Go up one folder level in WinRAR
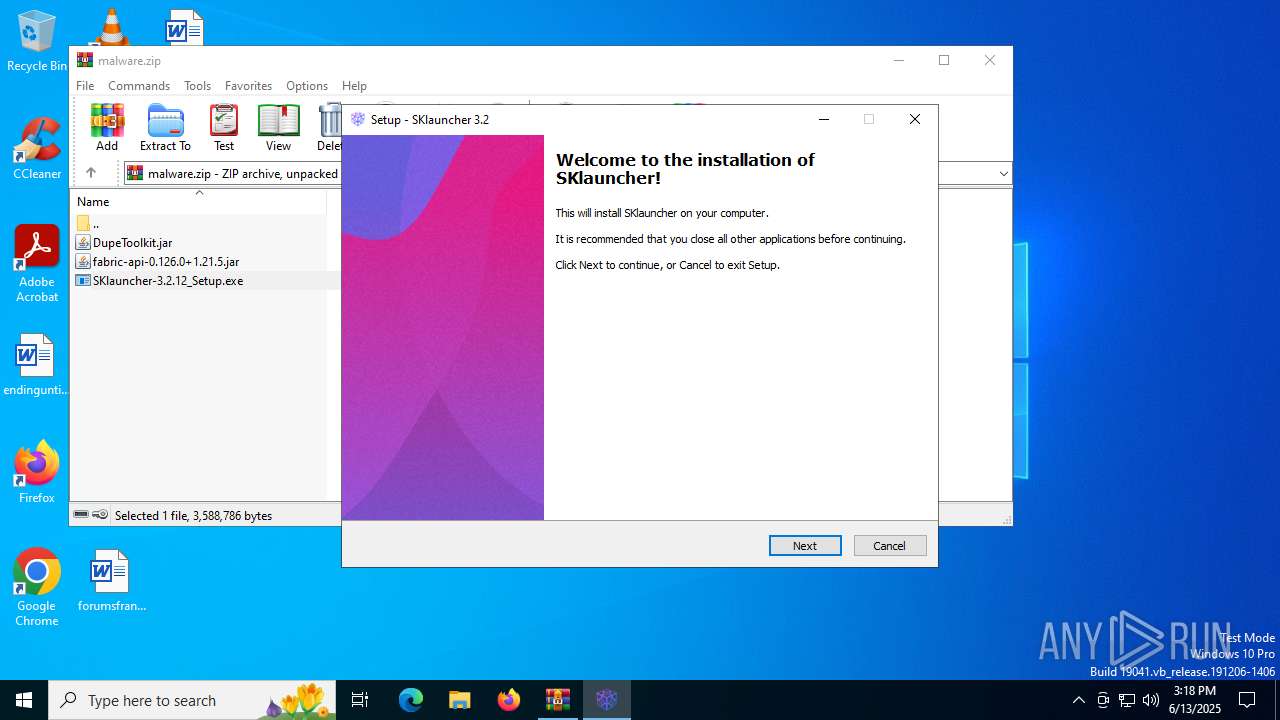The image size is (1280, 720). (x=90, y=173)
